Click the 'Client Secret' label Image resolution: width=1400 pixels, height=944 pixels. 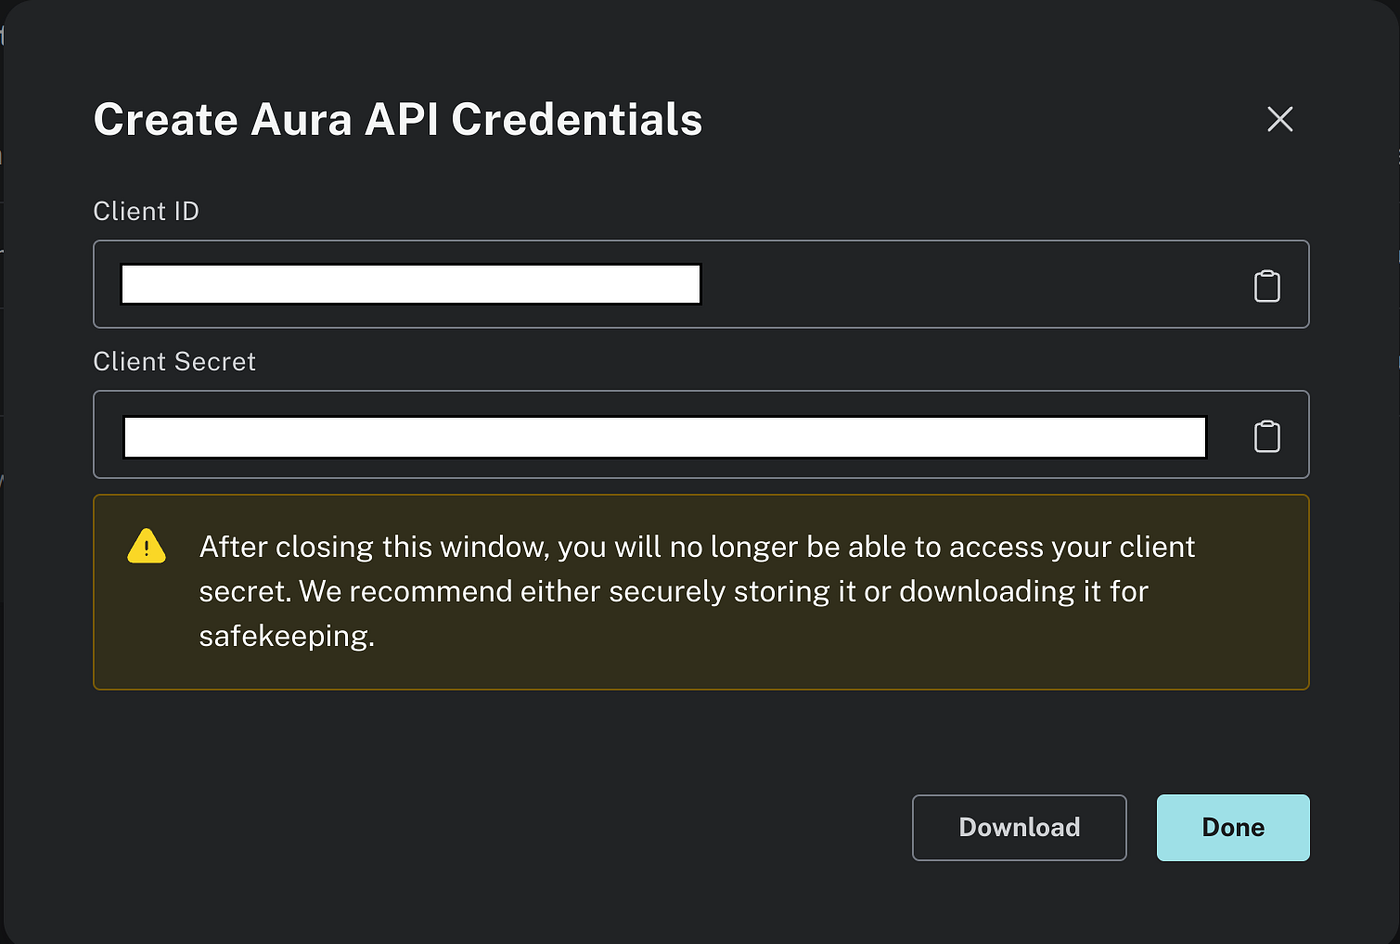[x=174, y=361]
